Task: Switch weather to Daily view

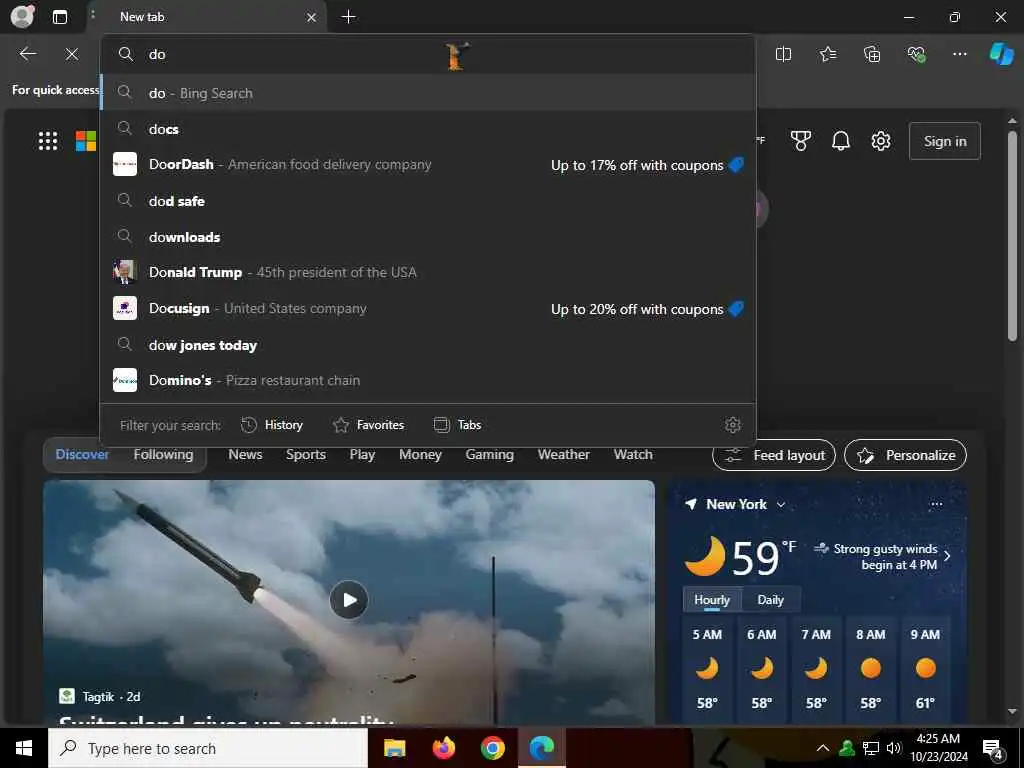Action: click(x=771, y=600)
